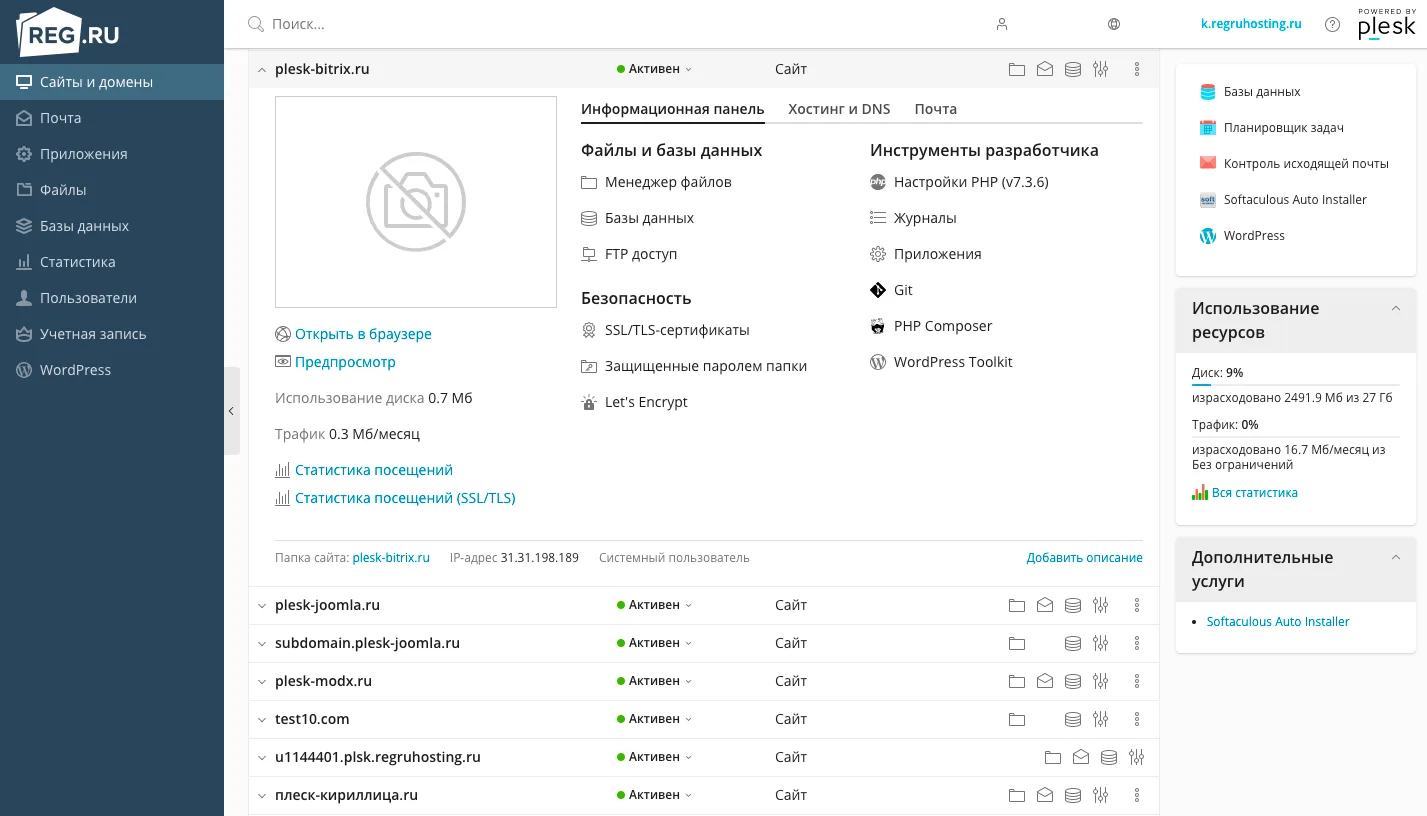Image resolution: width=1427 pixels, height=816 pixels.
Task: Switch to the Почта tab of plesk-bitrix.ru
Action: pos(935,109)
